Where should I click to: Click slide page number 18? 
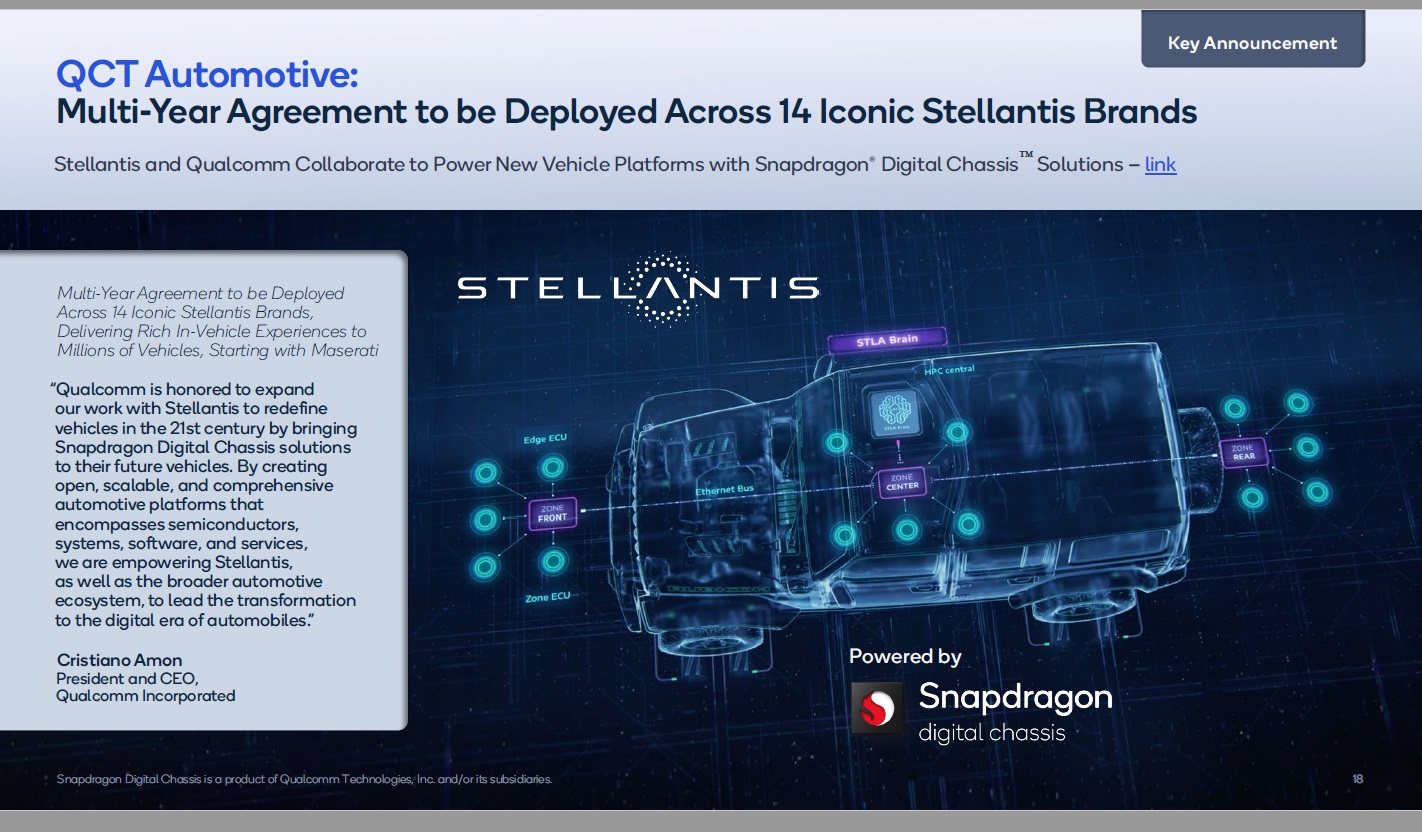1357,779
